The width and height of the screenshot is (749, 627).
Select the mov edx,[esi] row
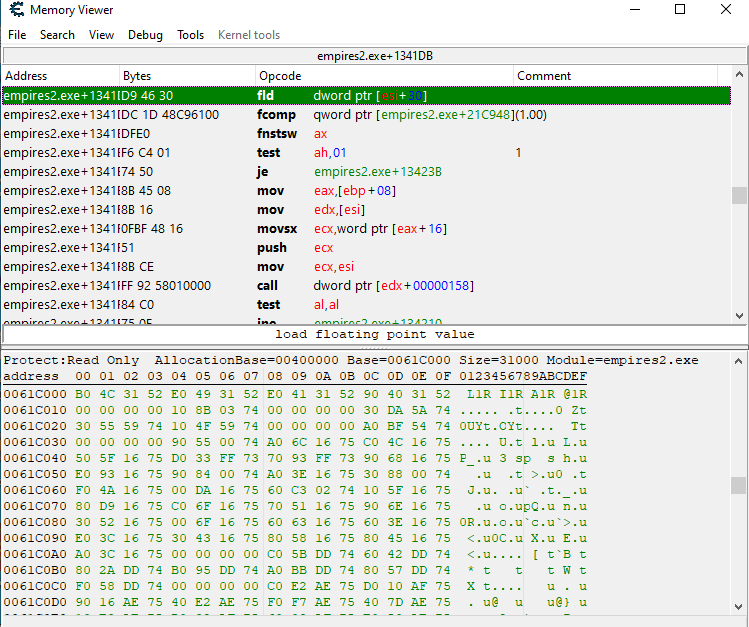point(366,210)
